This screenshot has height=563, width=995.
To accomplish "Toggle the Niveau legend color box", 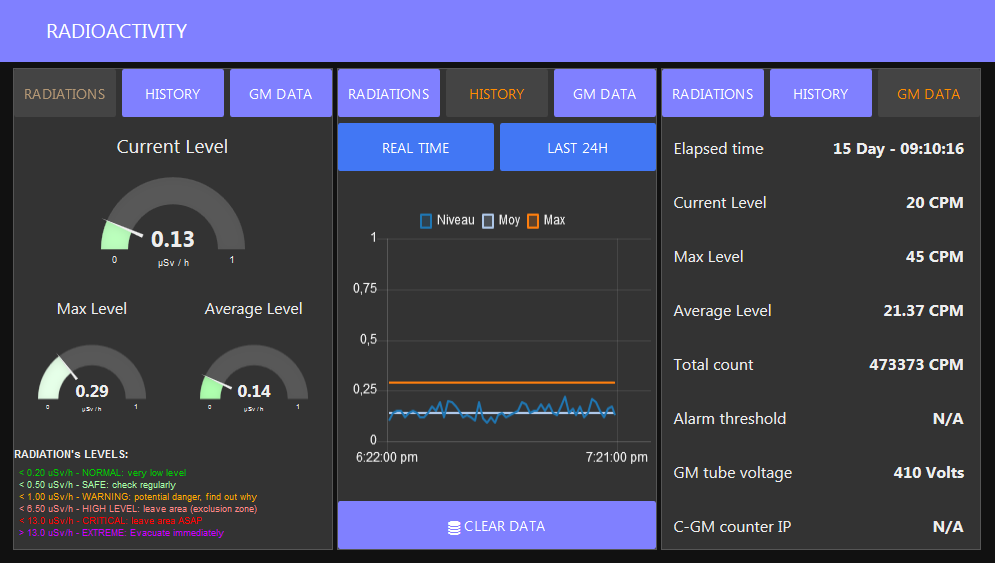I will [x=426, y=221].
